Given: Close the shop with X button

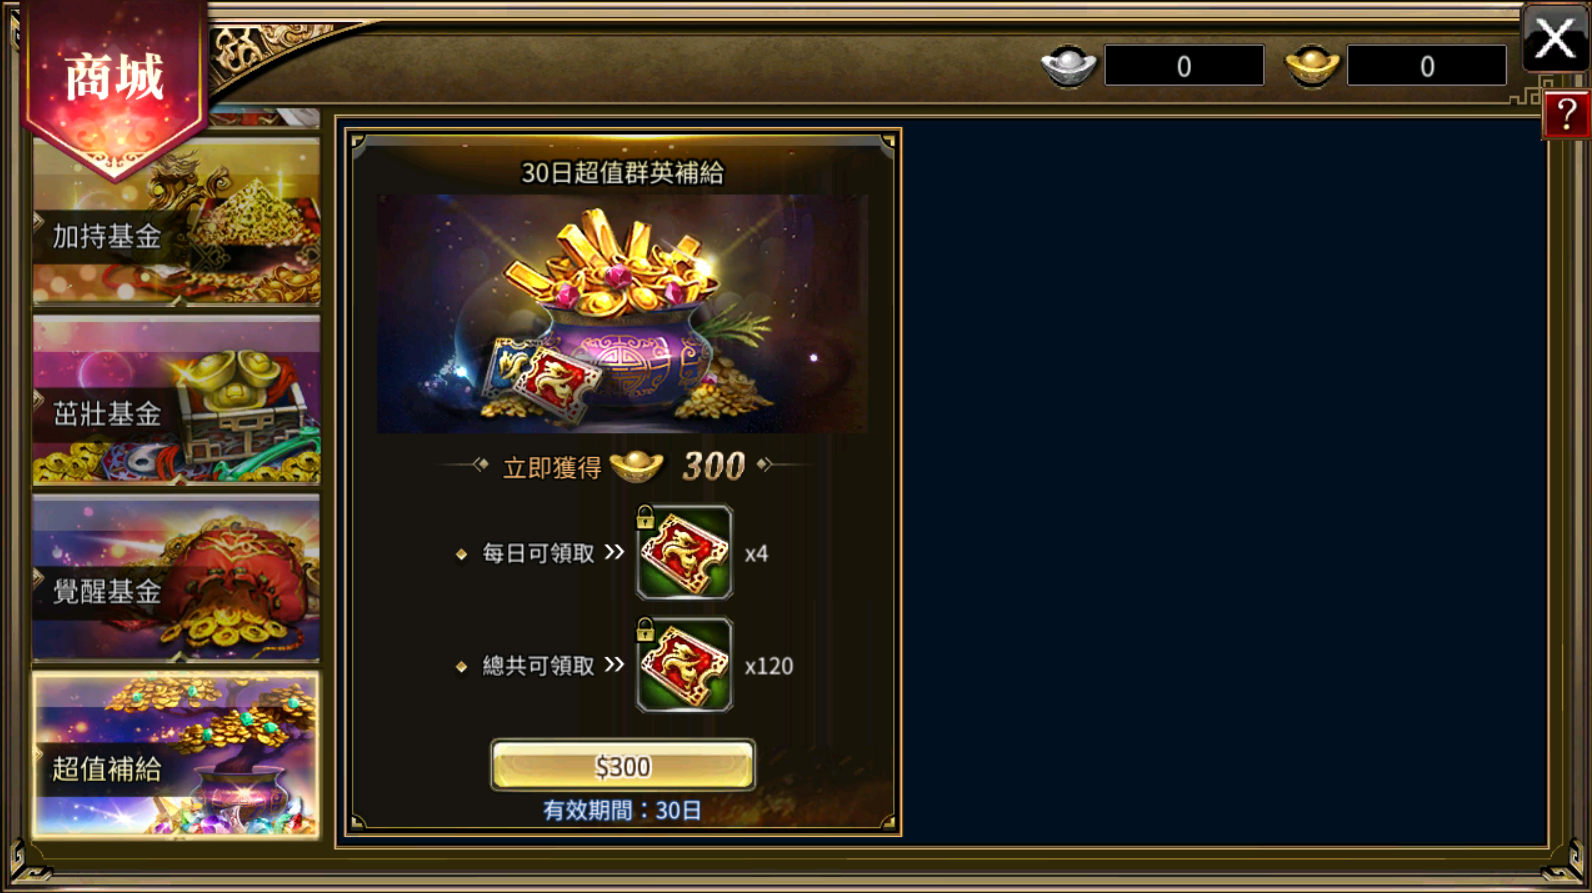Looking at the screenshot, I should (1555, 39).
